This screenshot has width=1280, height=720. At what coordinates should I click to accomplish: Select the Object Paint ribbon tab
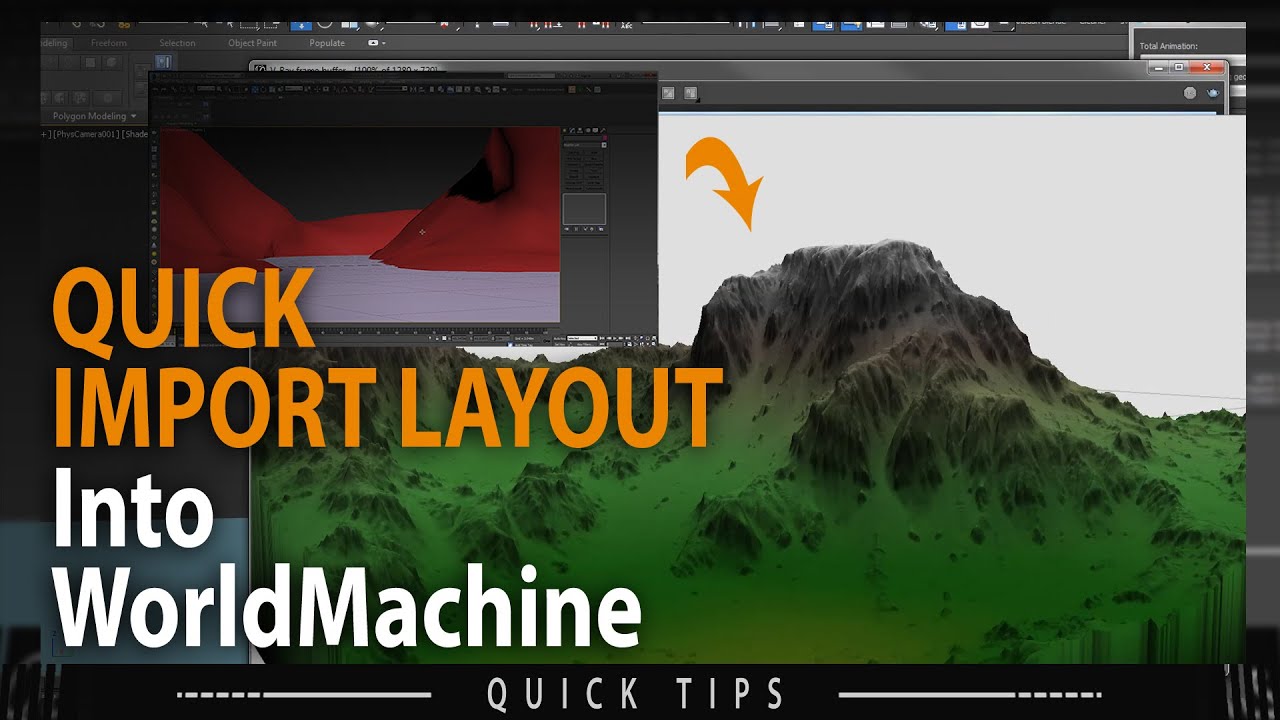pyautogui.click(x=252, y=43)
